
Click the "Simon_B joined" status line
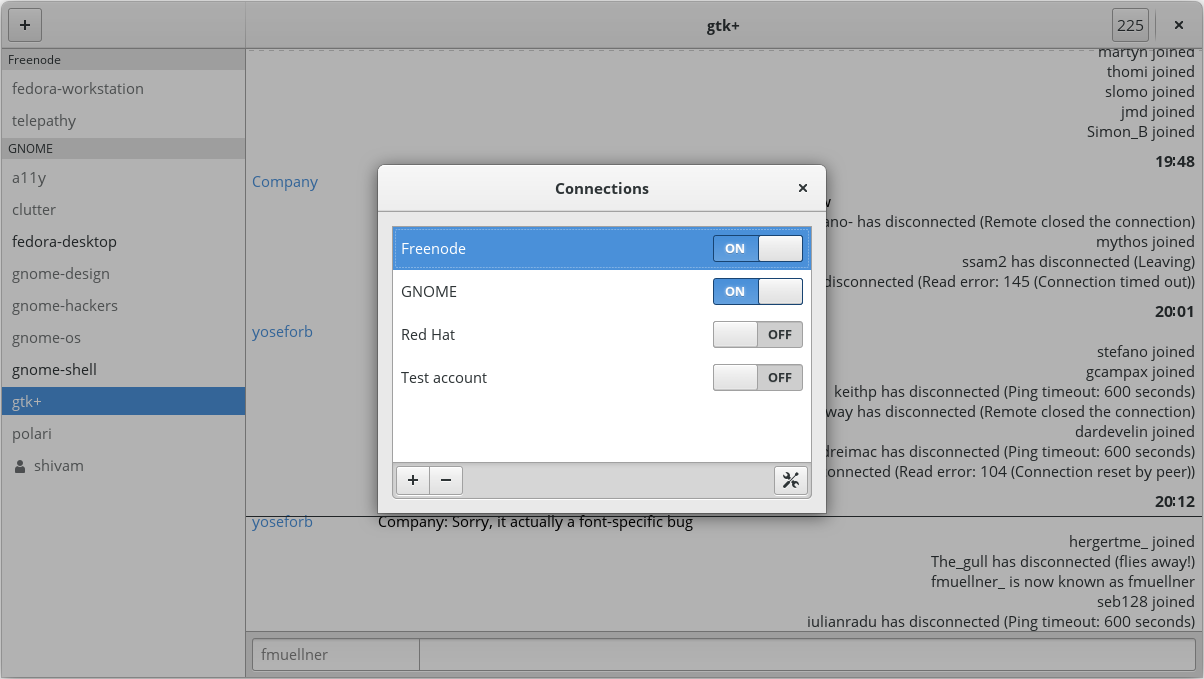point(1141,131)
